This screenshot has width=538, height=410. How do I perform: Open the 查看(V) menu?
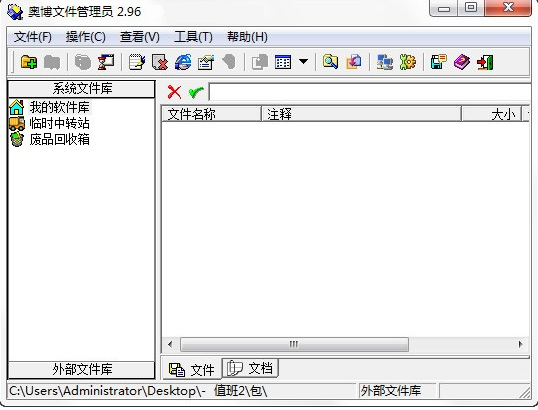[140, 37]
